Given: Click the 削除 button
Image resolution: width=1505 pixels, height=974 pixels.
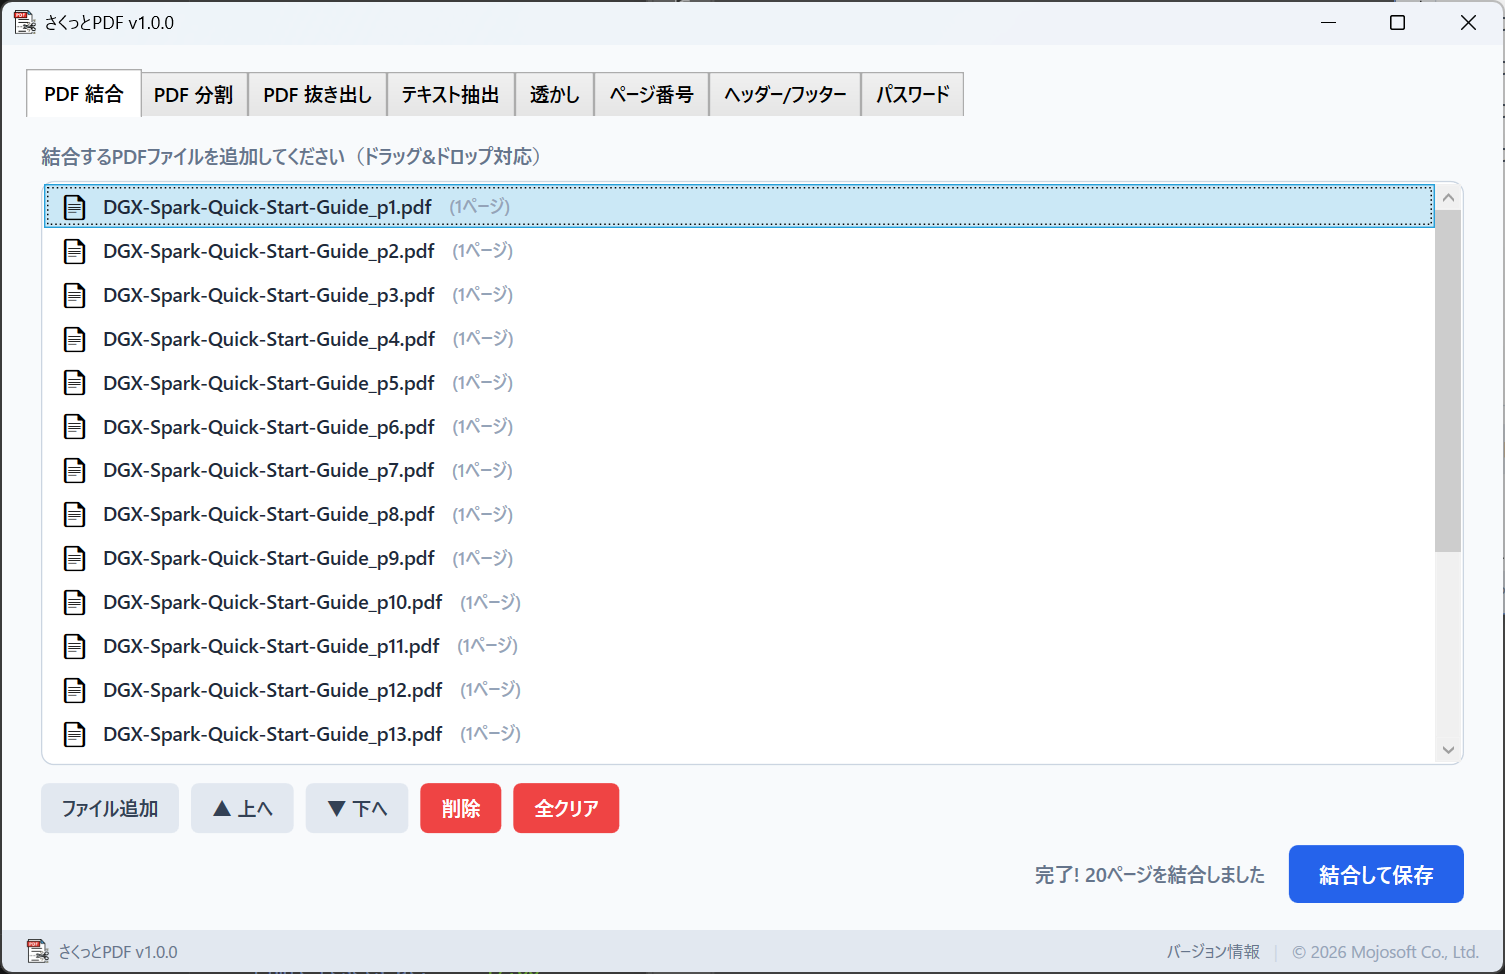Looking at the screenshot, I should tap(460, 808).
